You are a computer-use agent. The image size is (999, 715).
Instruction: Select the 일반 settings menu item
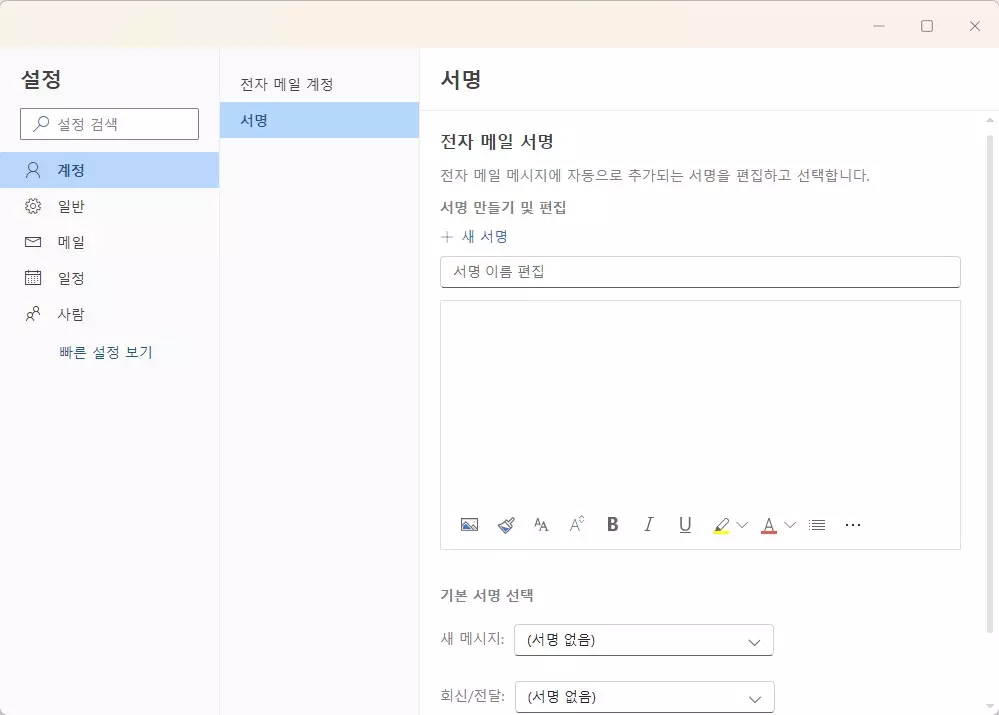pyautogui.click(x=68, y=205)
